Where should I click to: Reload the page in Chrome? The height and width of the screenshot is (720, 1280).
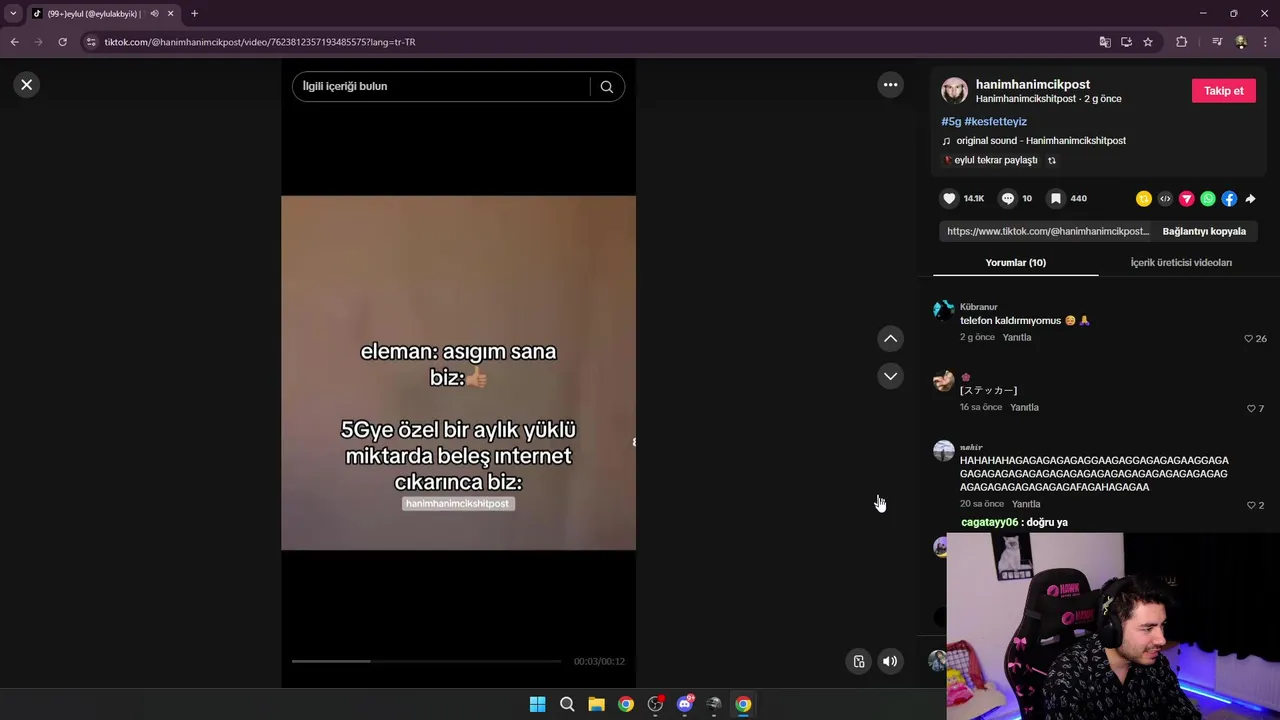point(62,42)
